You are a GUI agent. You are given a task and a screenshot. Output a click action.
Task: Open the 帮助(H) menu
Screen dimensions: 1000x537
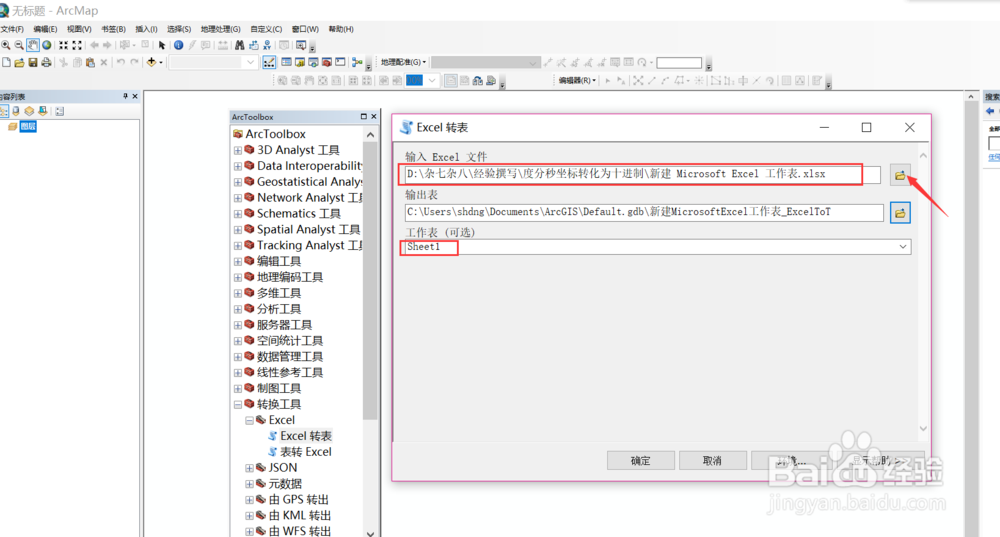point(341,29)
